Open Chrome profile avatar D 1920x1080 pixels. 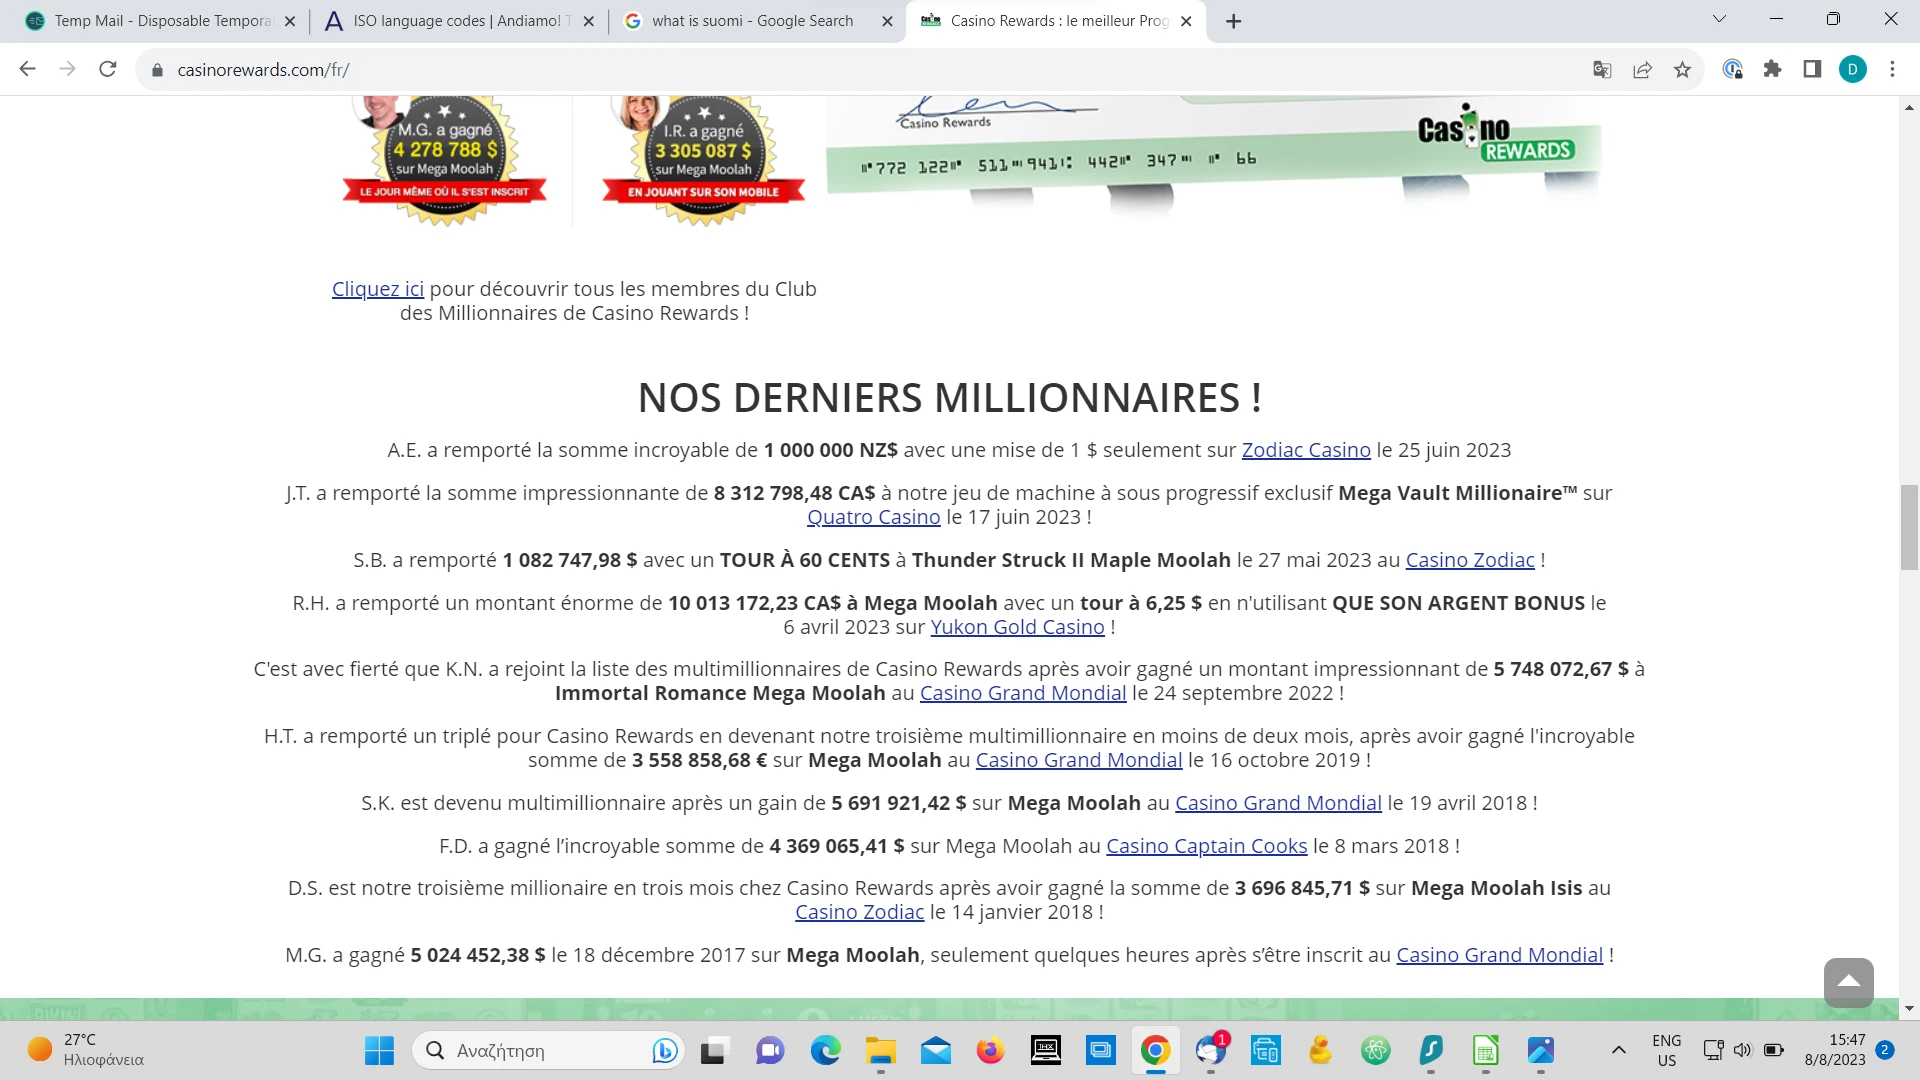tap(1852, 69)
